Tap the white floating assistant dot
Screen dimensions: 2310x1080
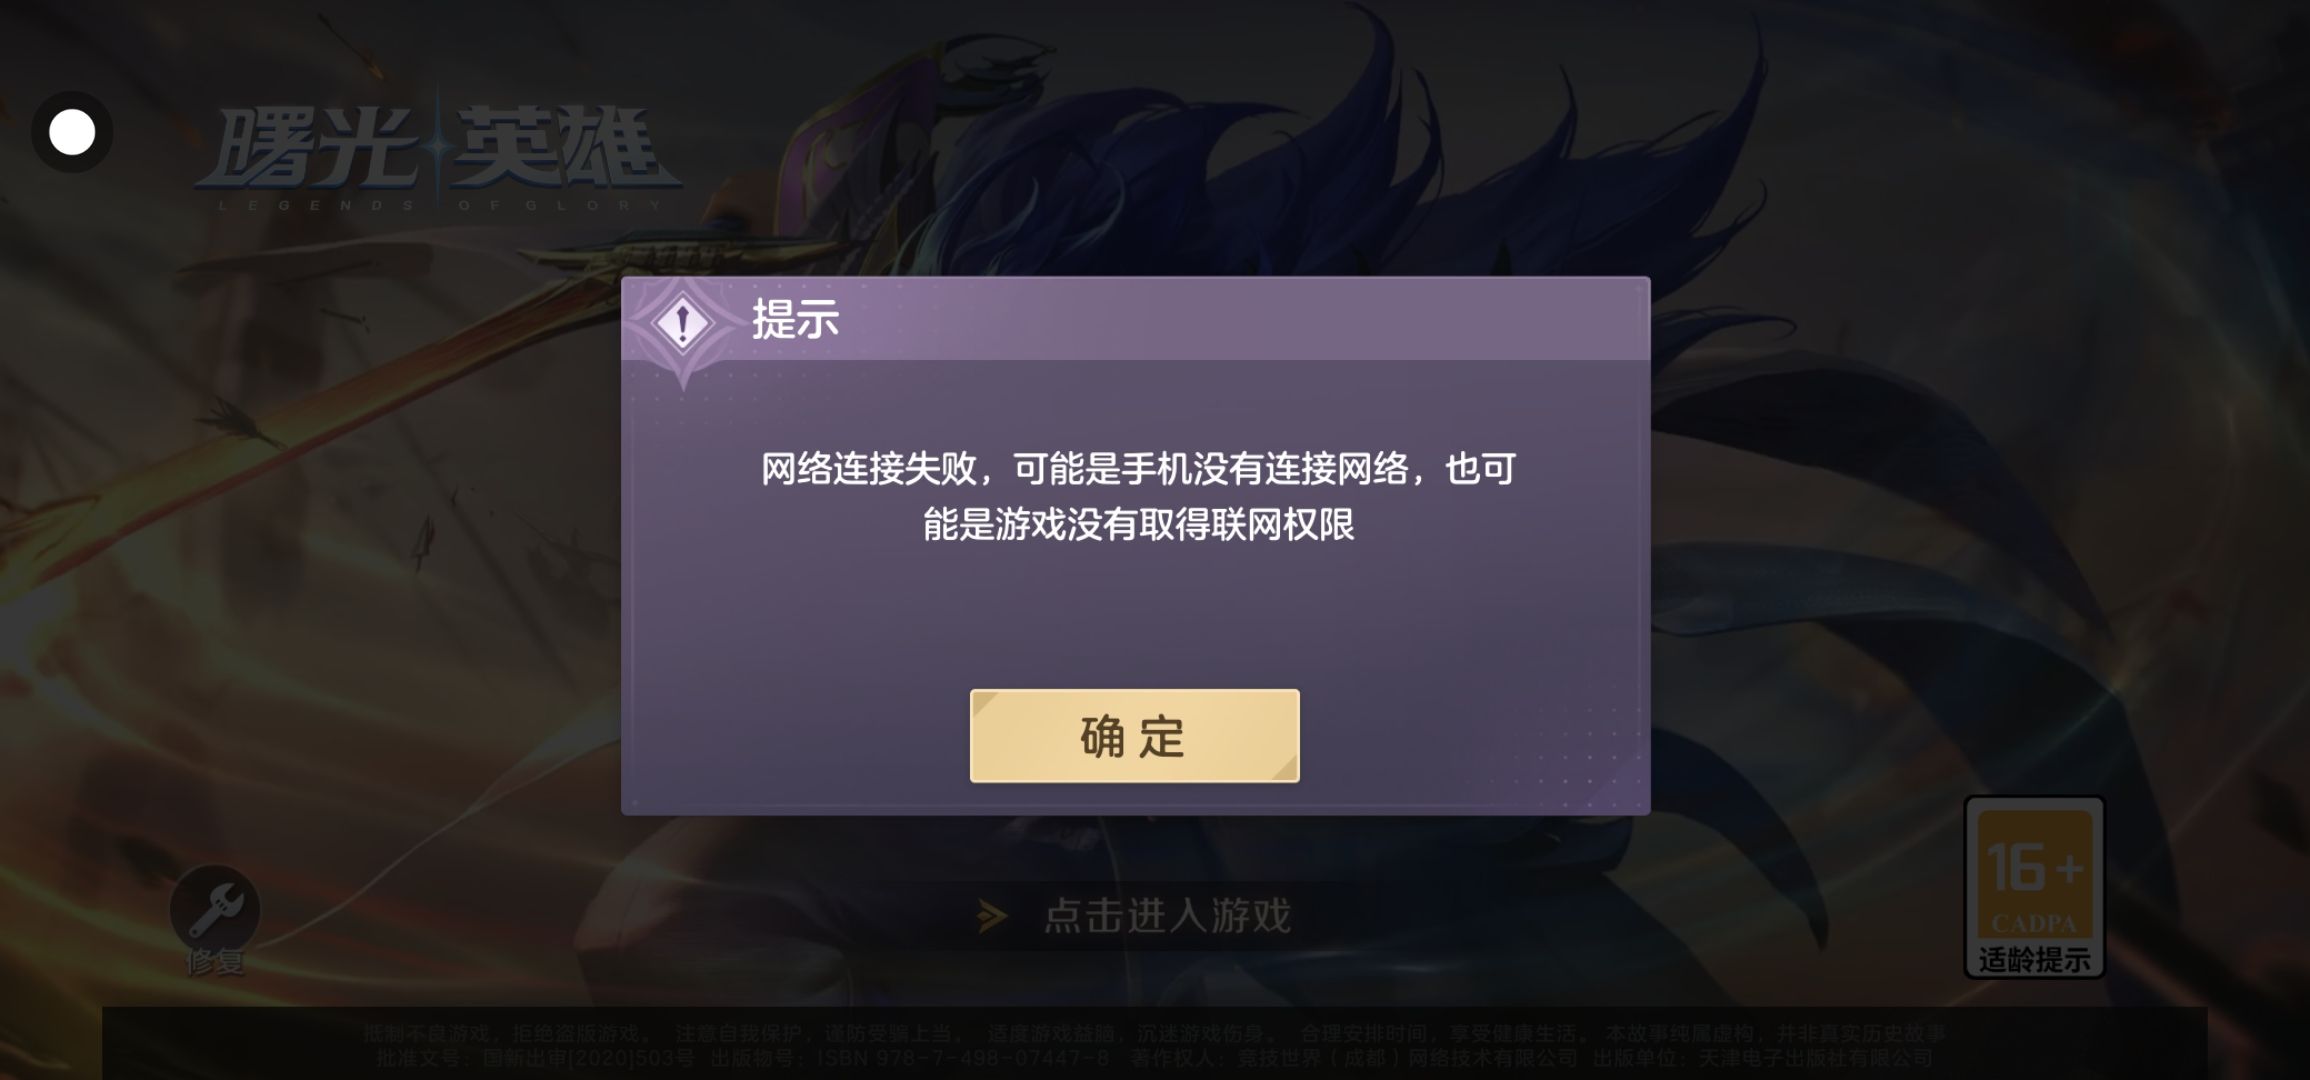click(72, 132)
